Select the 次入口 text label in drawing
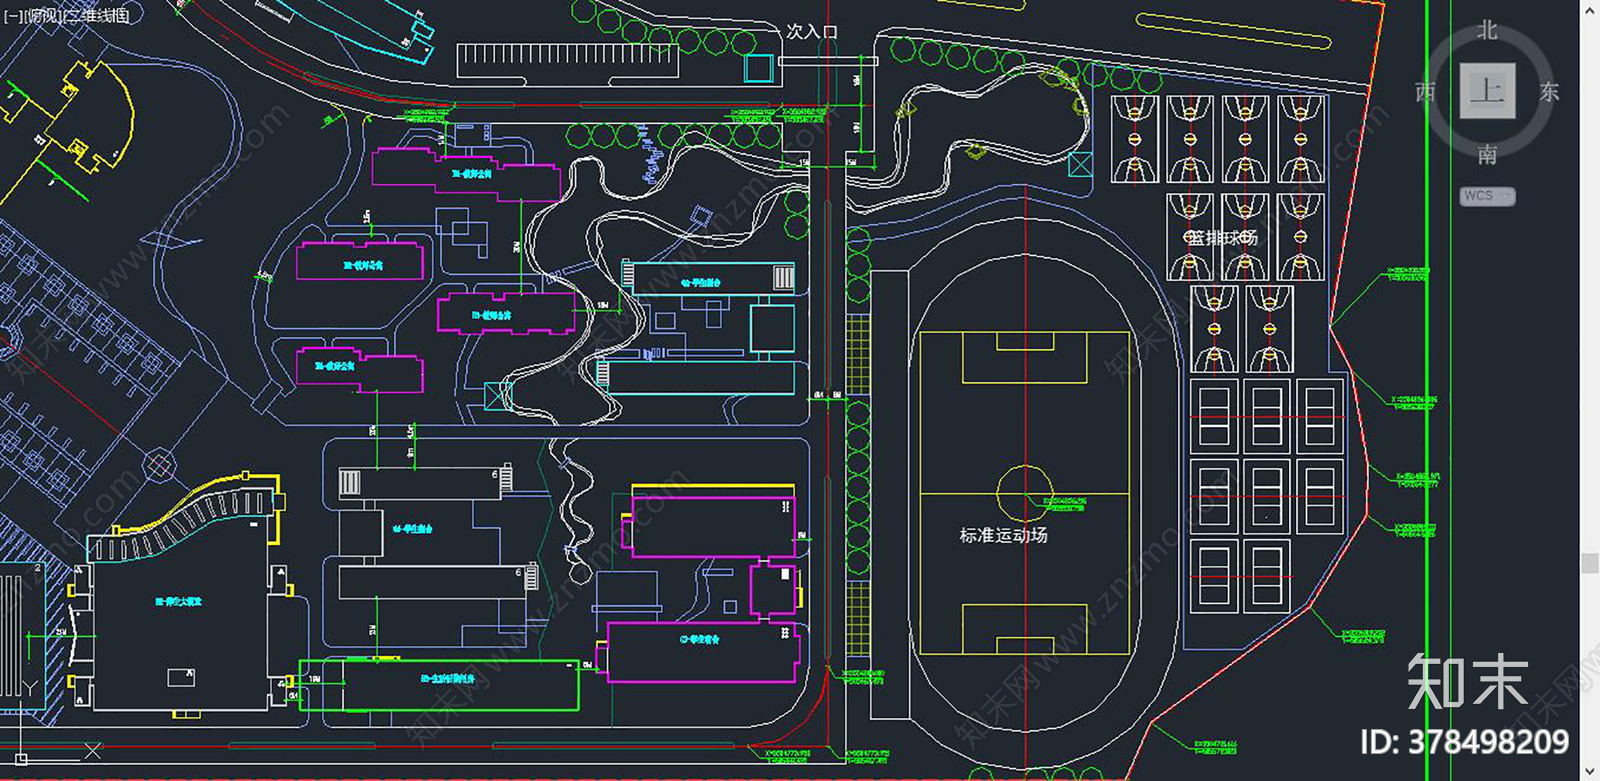Screen dimensions: 1600x781 pyautogui.click(x=811, y=31)
